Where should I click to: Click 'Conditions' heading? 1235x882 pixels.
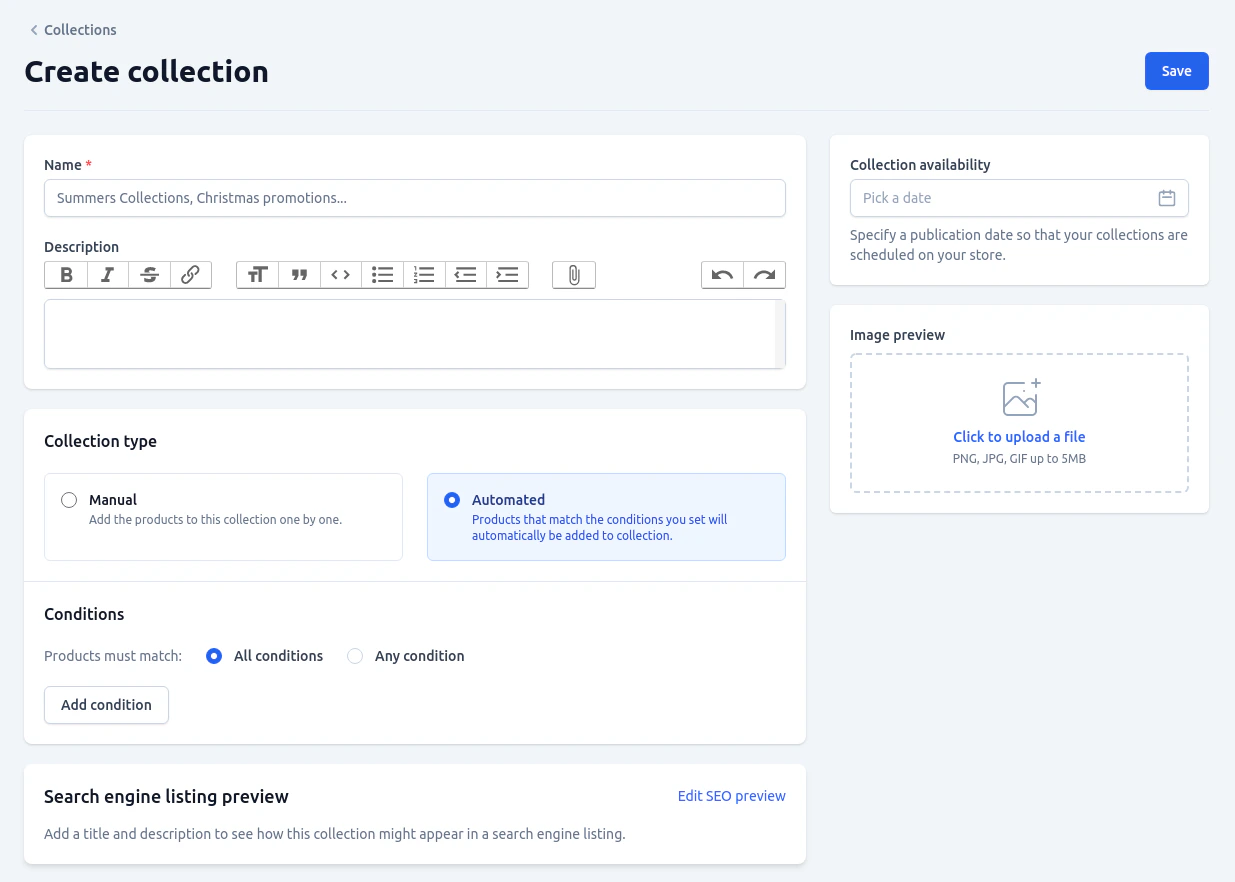84,614
